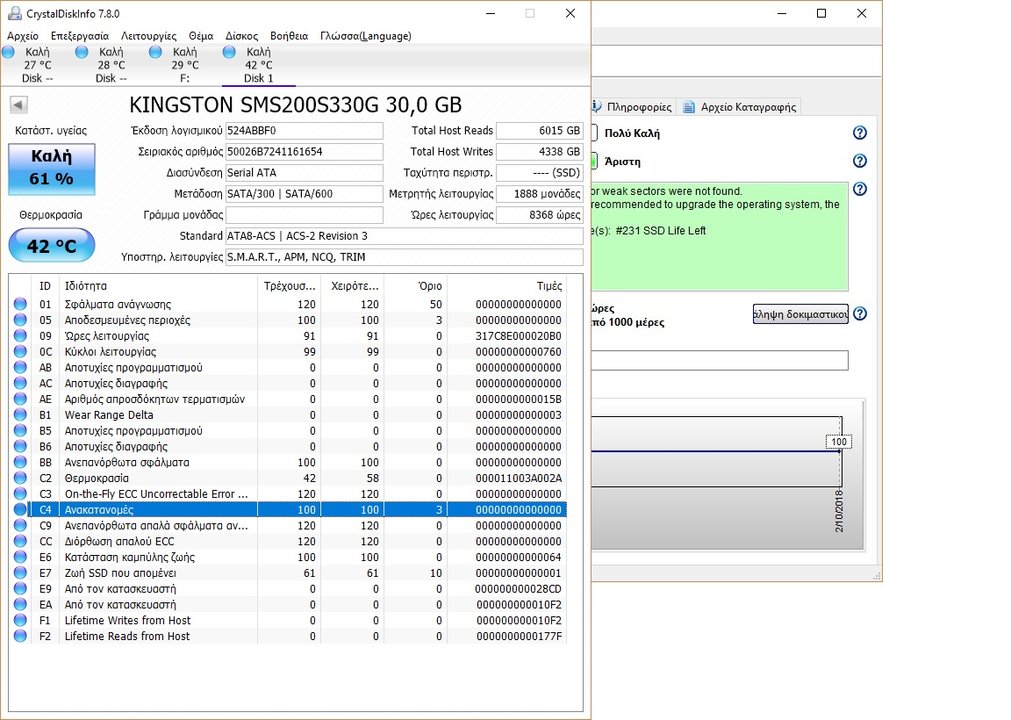Open the Γλώσσα(Language) menu
Viewport: 1011px width, 720px height.
click(x=366, y=36)
